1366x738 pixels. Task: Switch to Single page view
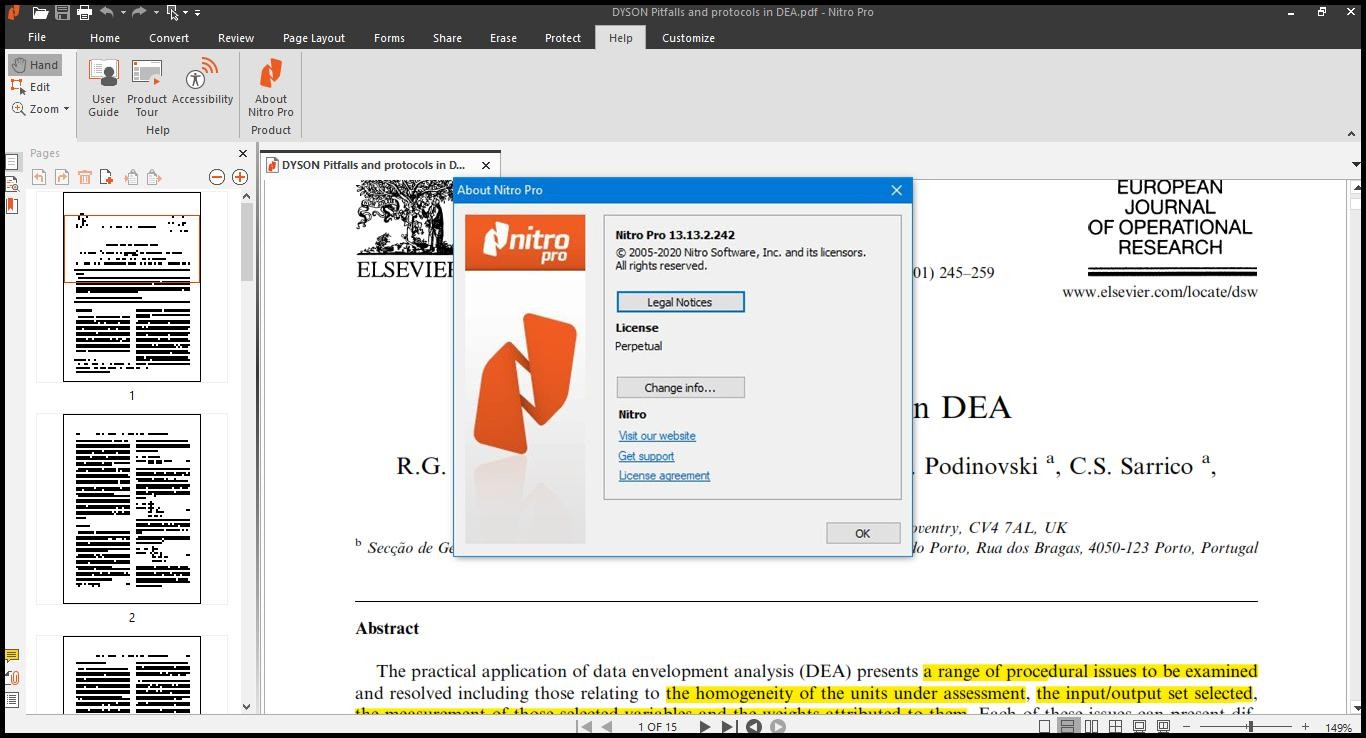[1044, 727]
